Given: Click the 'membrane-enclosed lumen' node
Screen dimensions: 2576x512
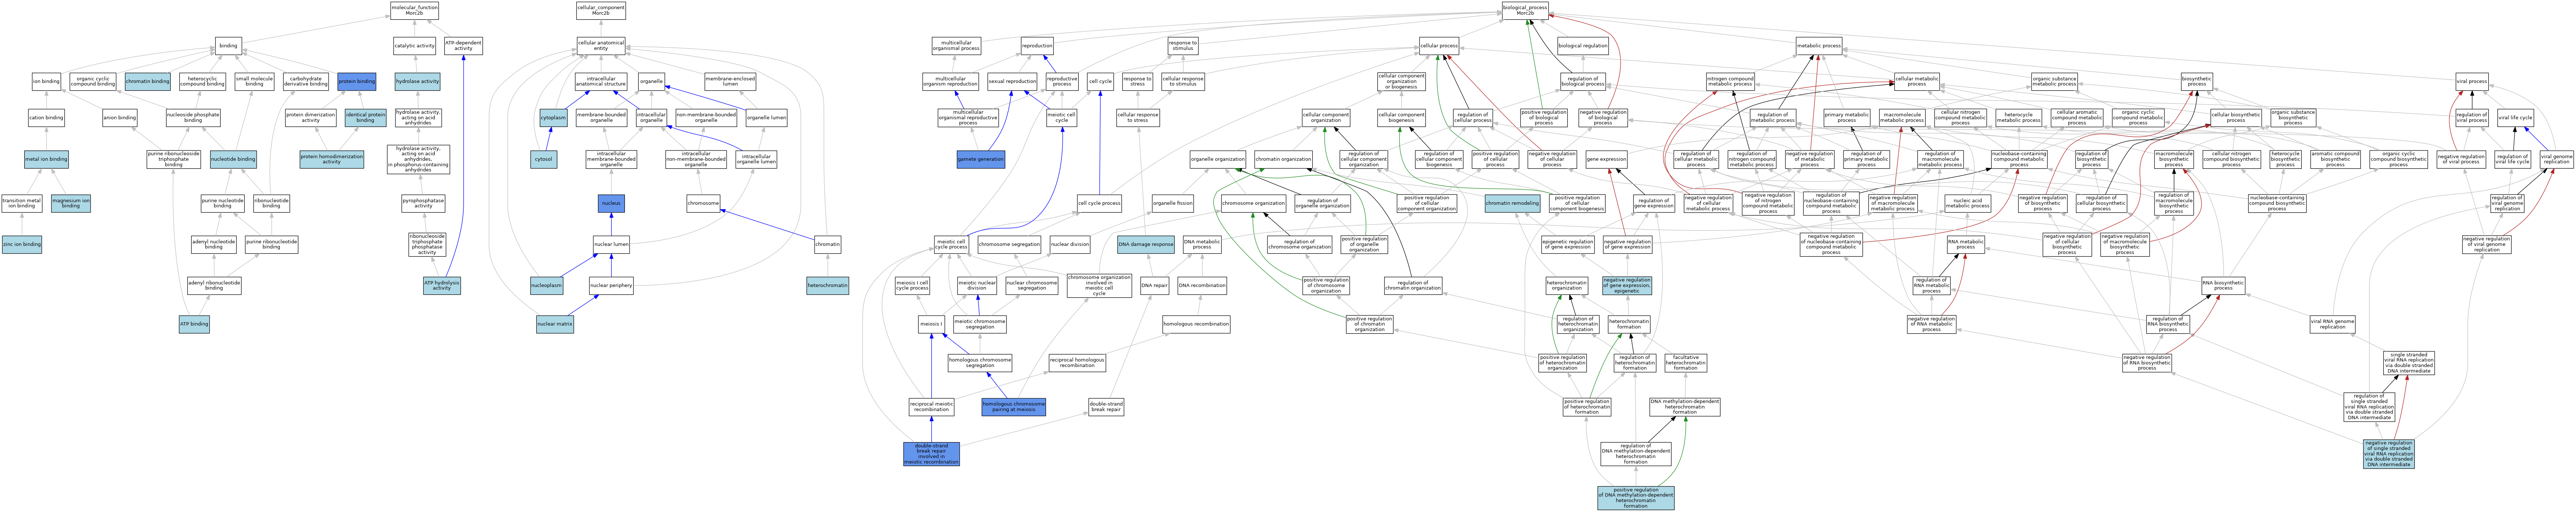Looking at the screenshot, I should point(730,81).
